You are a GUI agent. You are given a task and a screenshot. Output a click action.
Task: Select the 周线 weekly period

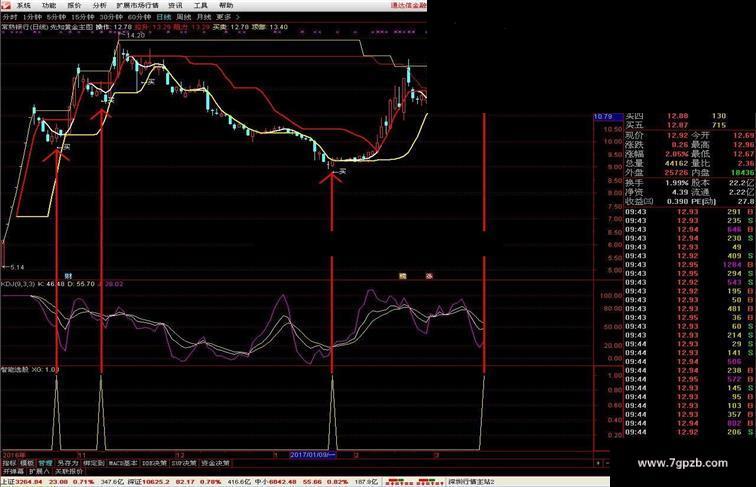(x=184, y=17)
